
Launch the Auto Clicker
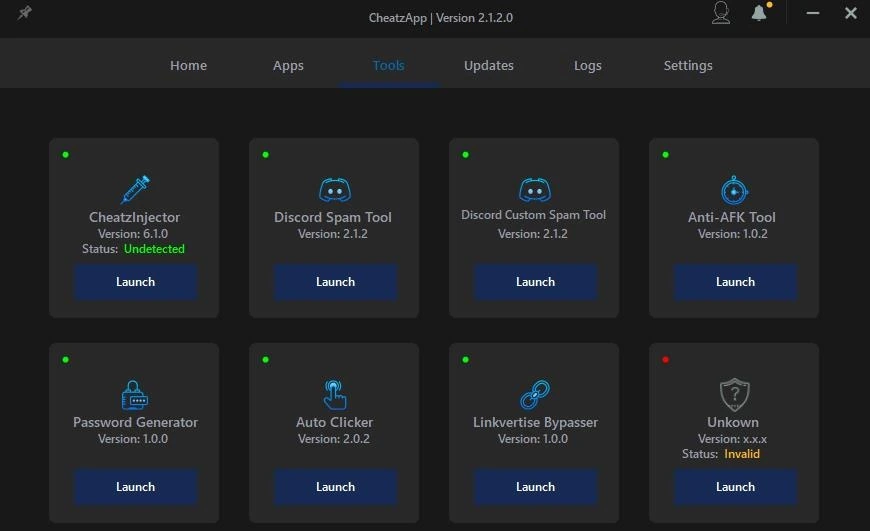pos(335,487)
